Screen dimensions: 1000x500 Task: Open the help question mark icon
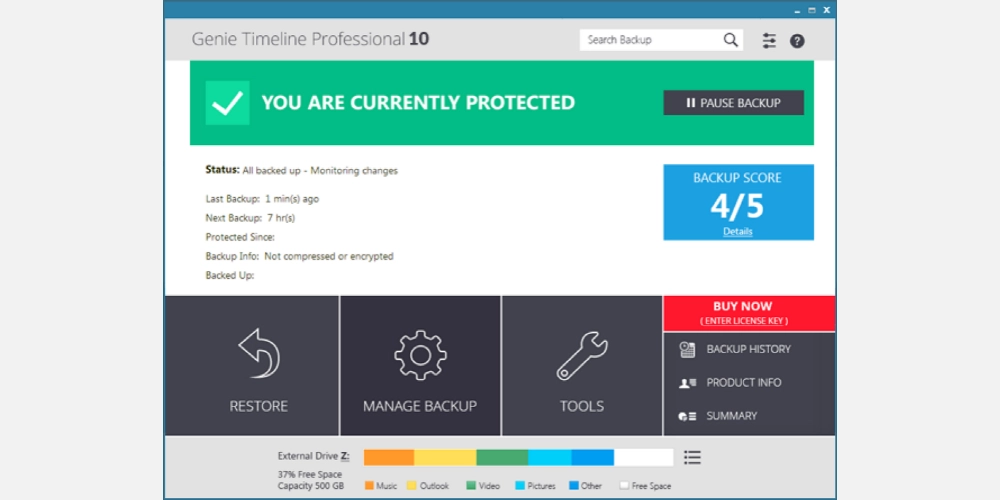tap(797, 41)
